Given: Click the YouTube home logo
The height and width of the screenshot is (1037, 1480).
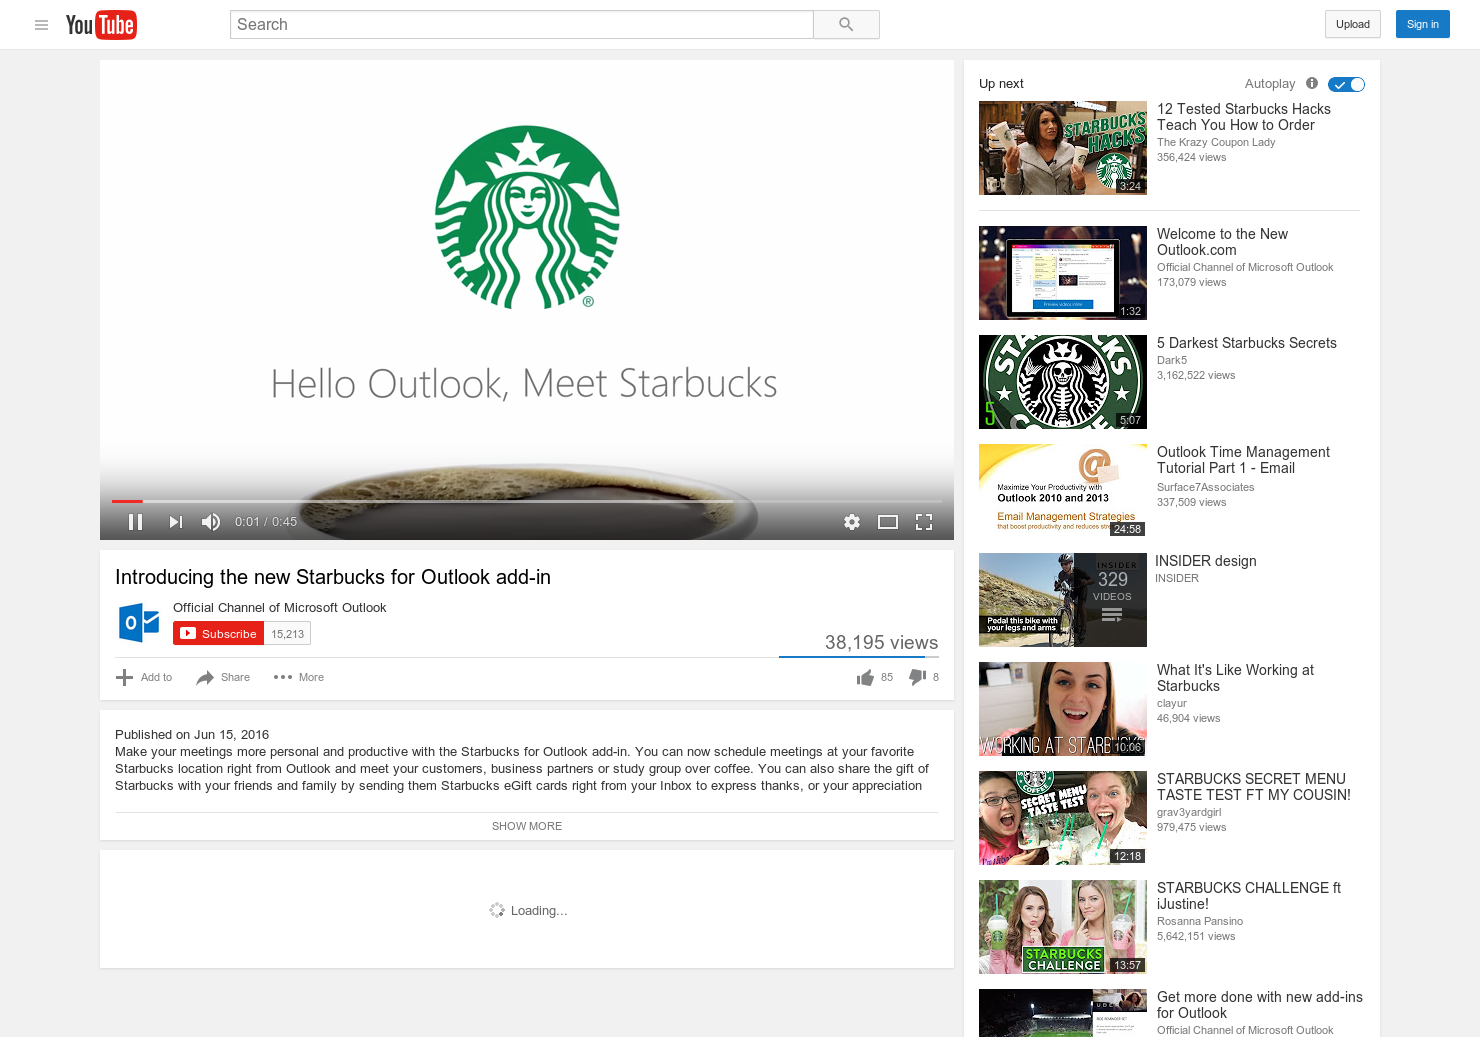Looking at the screenshot, I should 101,24.
